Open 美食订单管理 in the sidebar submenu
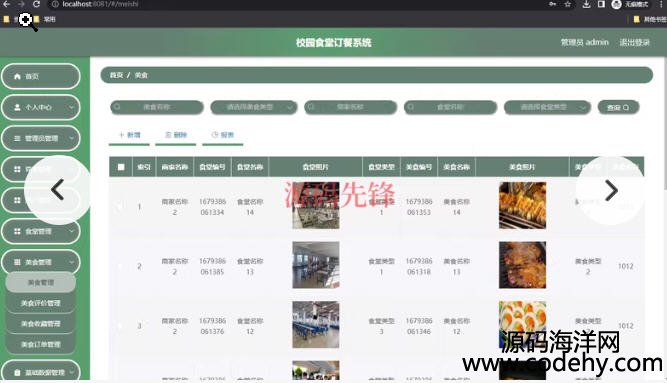The height and width of the screenshot is (383, 667). pos(41,344)
